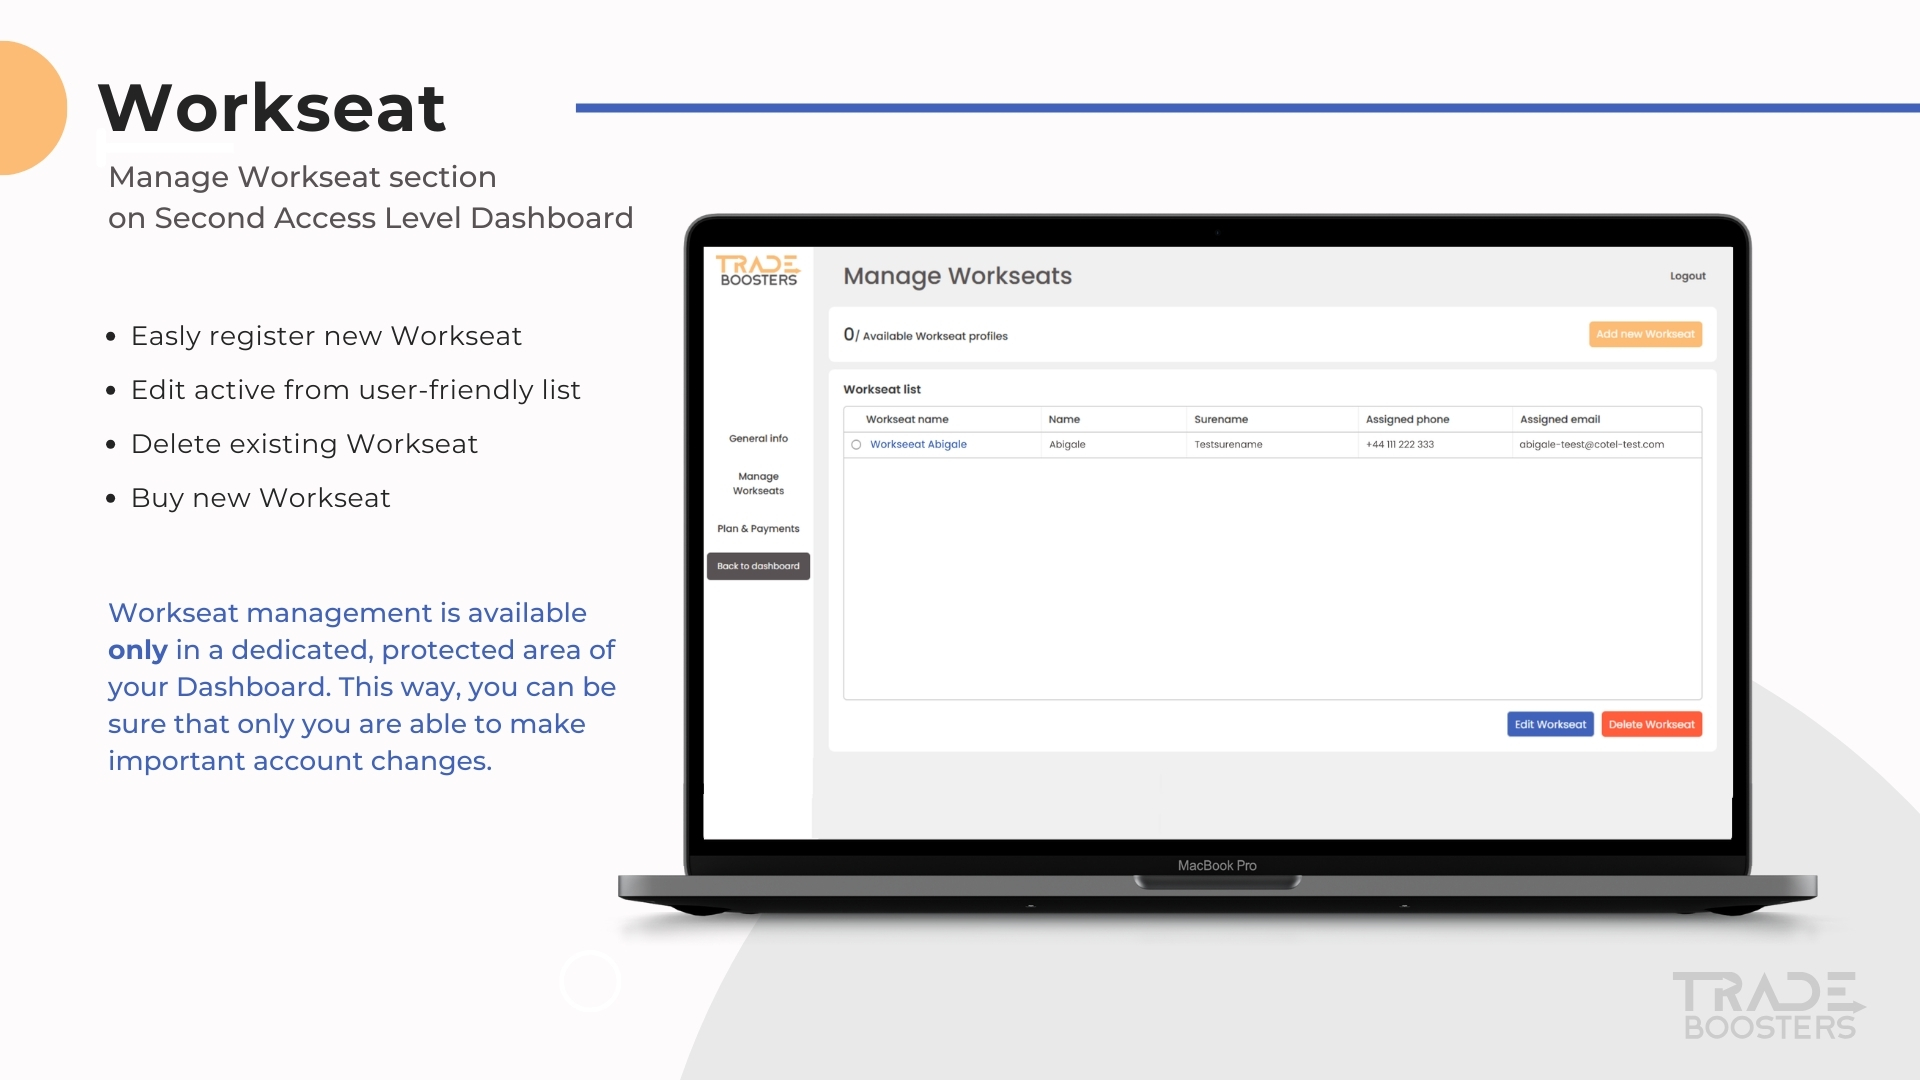
Task: Click the Manage Workseats page heading
Action: point(957,276)
